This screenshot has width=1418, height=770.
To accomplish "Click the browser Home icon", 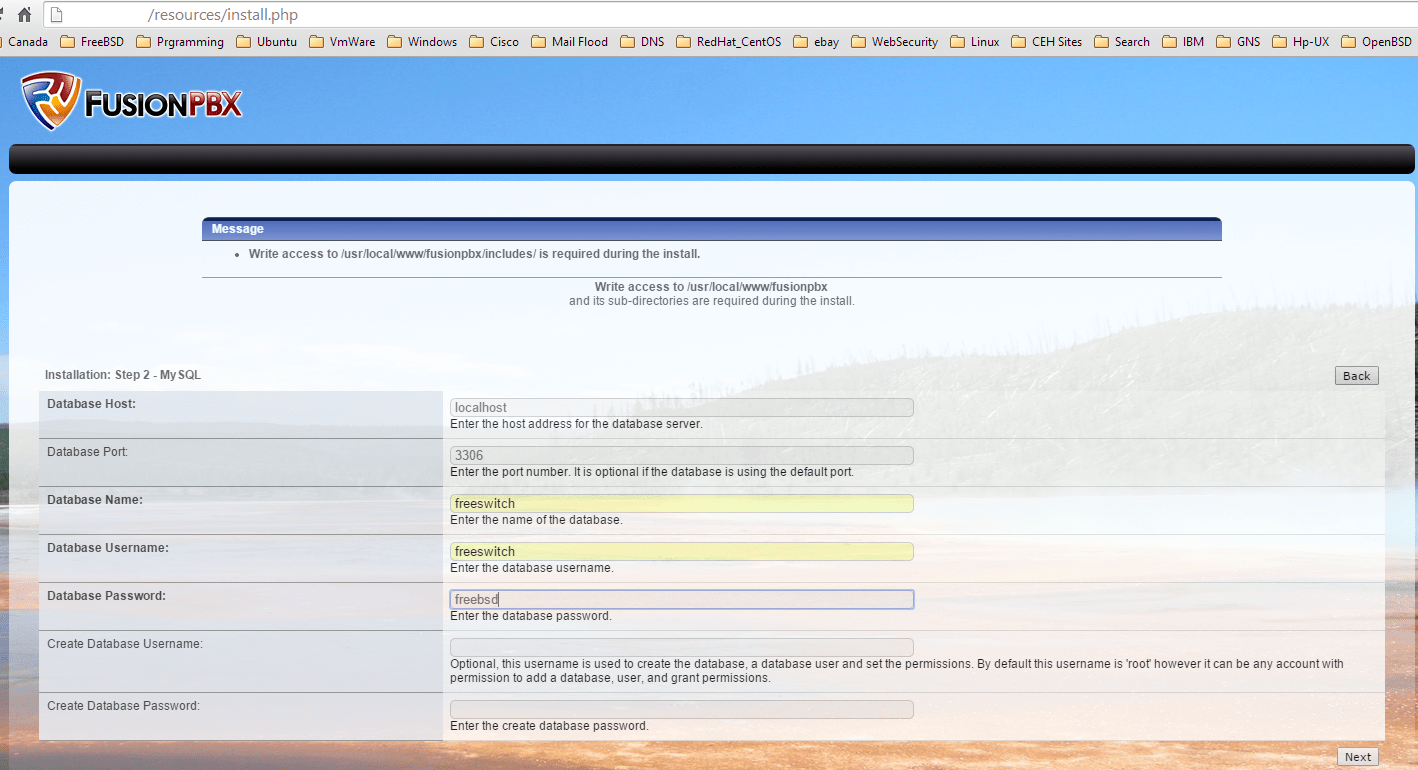I will coord(24,14).
